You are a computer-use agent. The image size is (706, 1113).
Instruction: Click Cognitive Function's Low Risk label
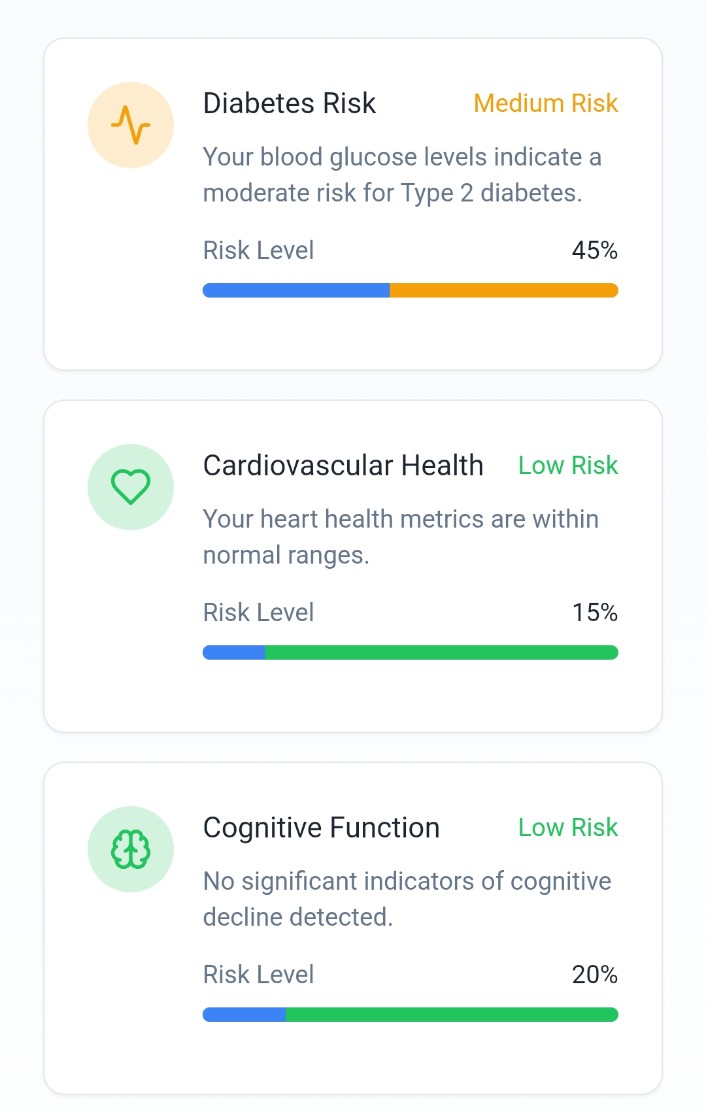click(x=568, y=828)
